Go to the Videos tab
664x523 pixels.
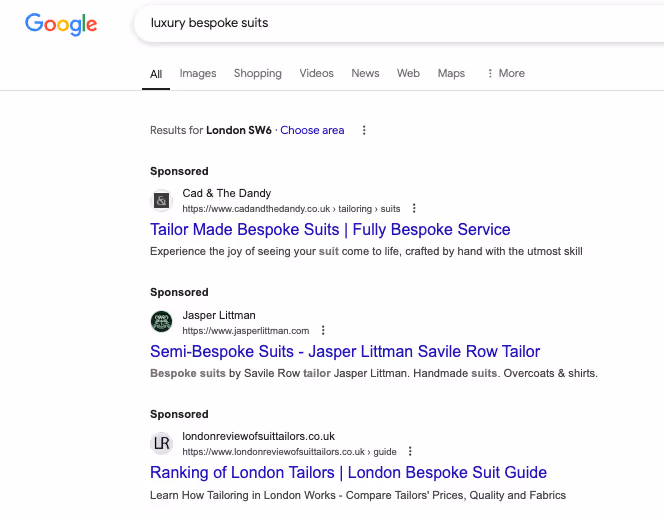pyautogui.click(x=316, y=73)
